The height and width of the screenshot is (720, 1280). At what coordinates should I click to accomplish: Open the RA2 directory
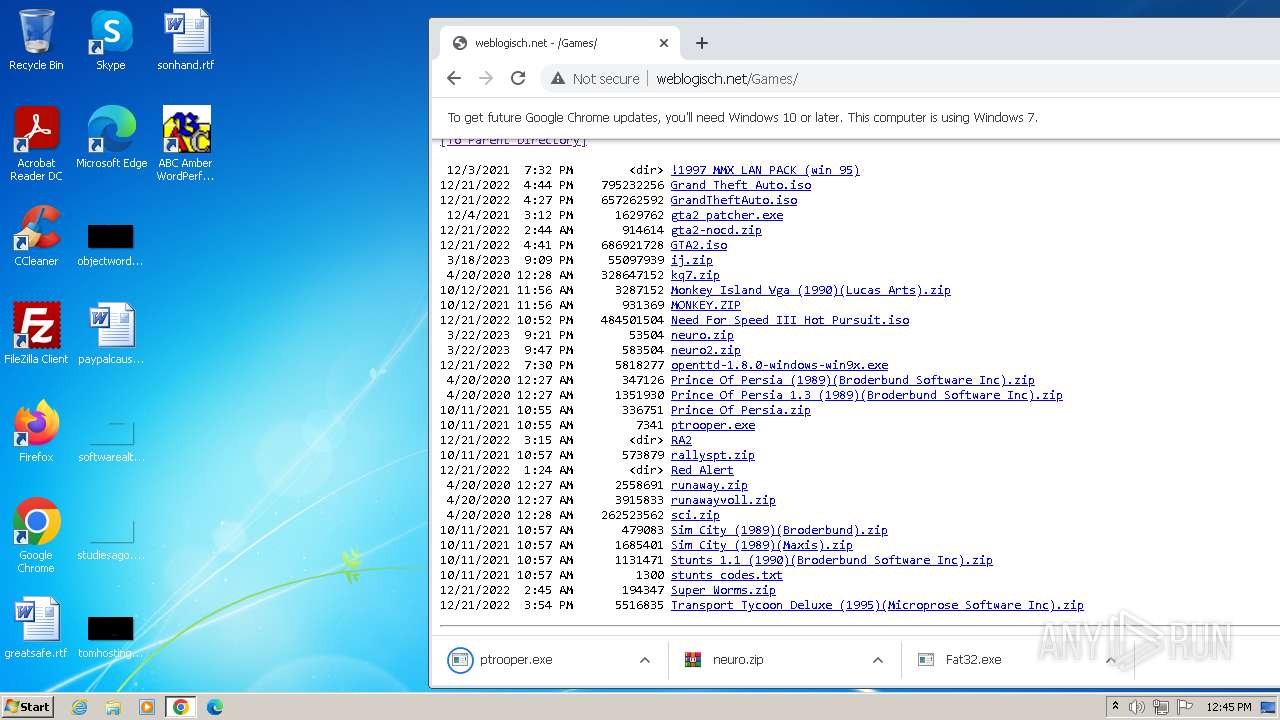(x=681, y=440)
